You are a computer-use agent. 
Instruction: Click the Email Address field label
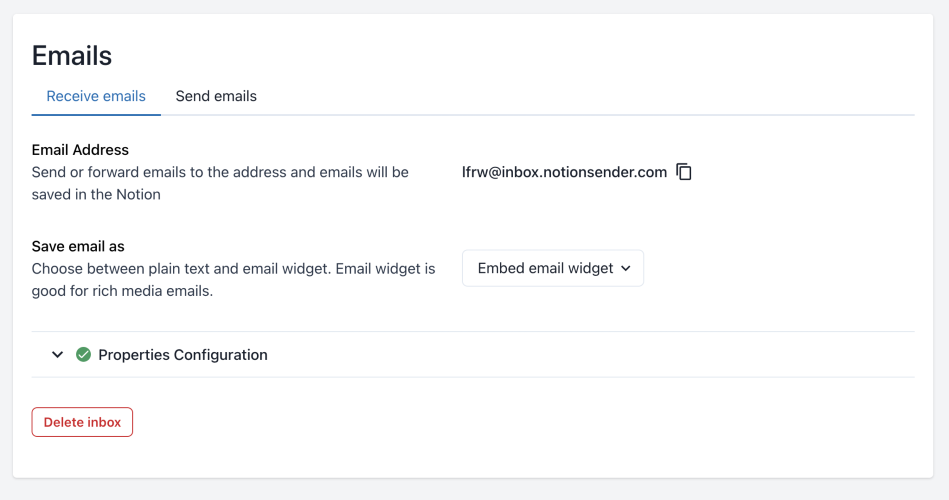(x=80, y=150)
